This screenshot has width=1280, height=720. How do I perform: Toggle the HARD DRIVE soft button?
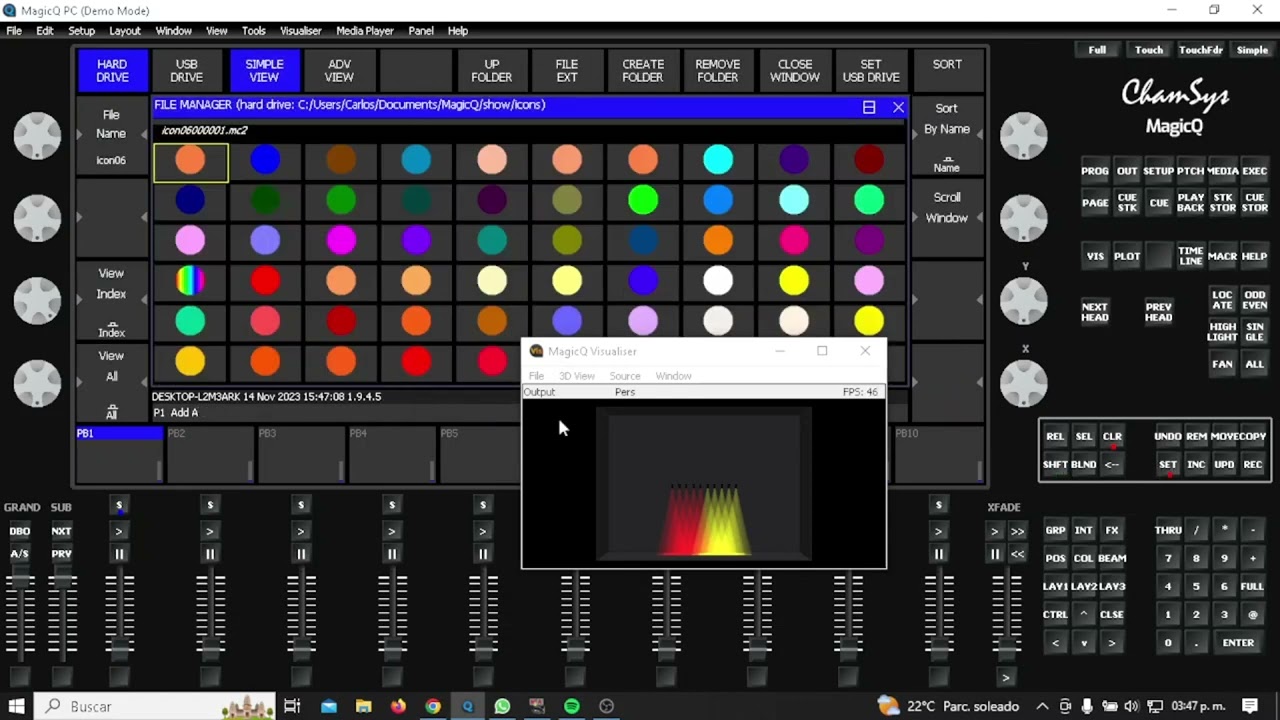pos(112,70)
